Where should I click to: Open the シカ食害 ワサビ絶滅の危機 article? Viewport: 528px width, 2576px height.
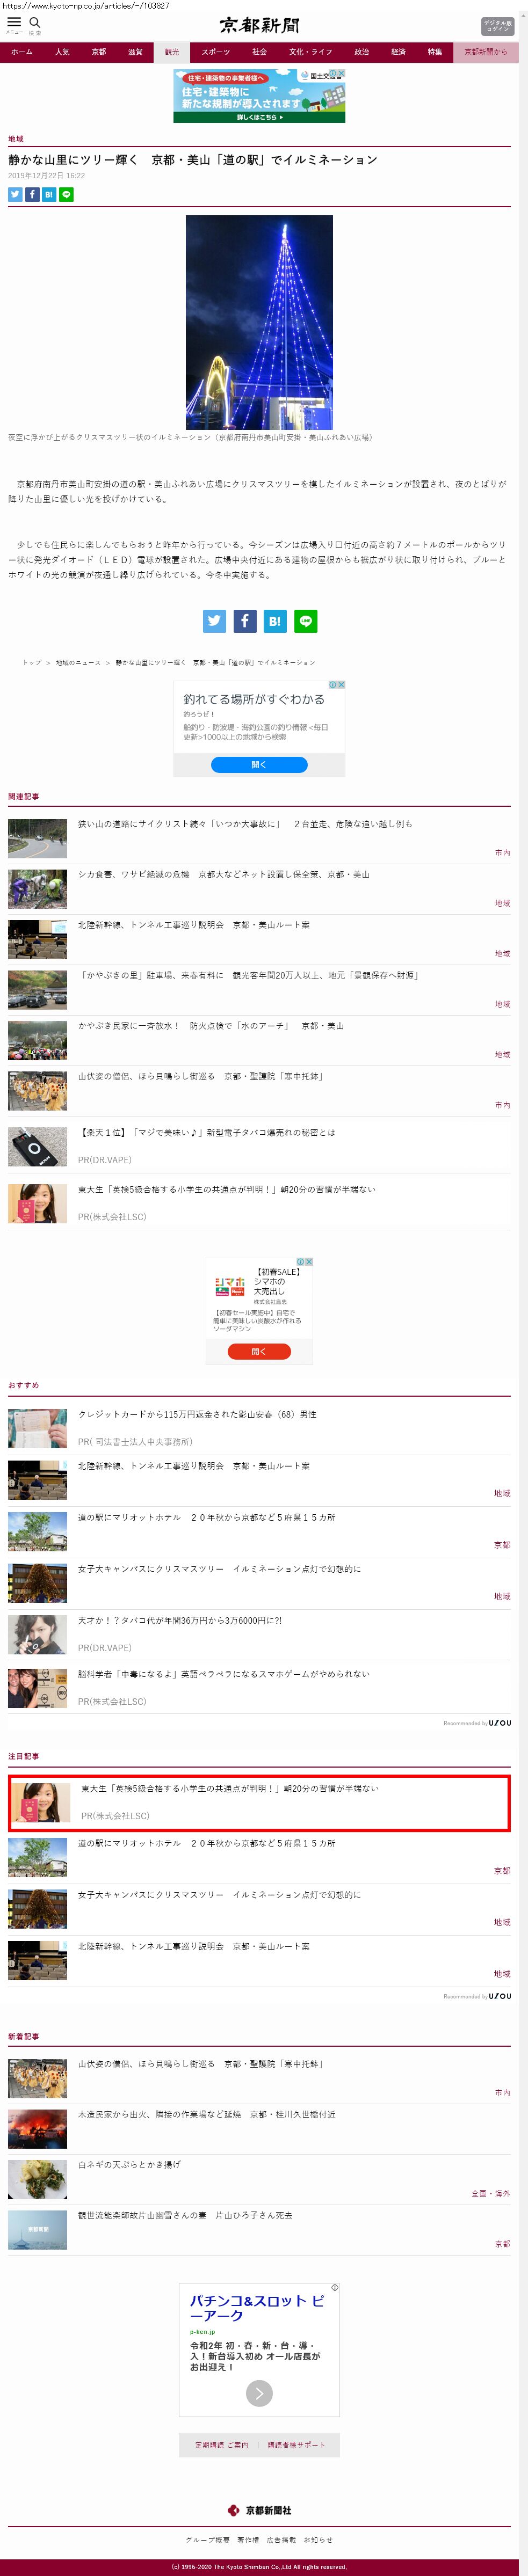click(x=224, y=874)
